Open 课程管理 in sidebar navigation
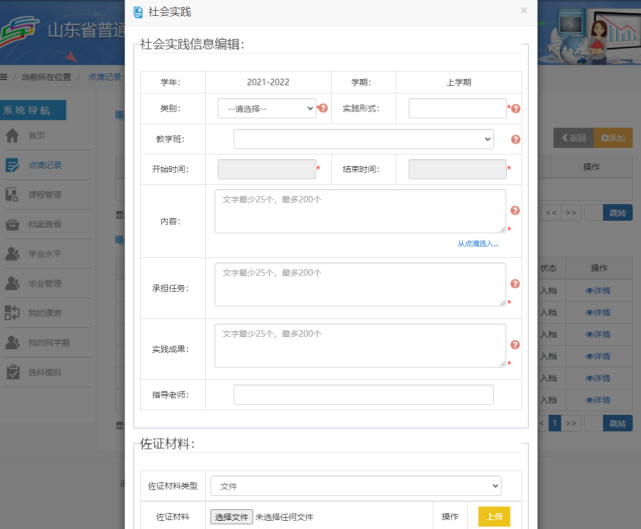 coord(44,195)
